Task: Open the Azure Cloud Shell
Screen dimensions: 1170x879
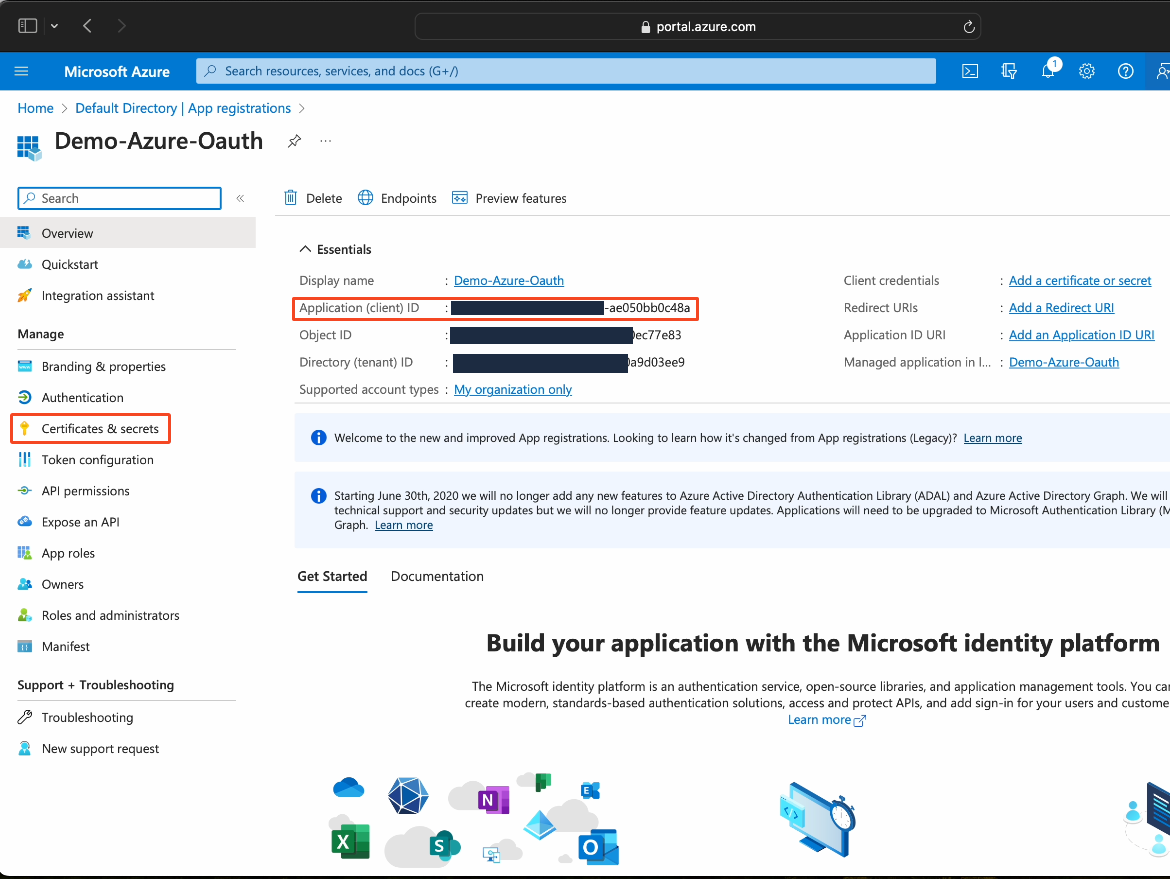Action: (969, 71)
